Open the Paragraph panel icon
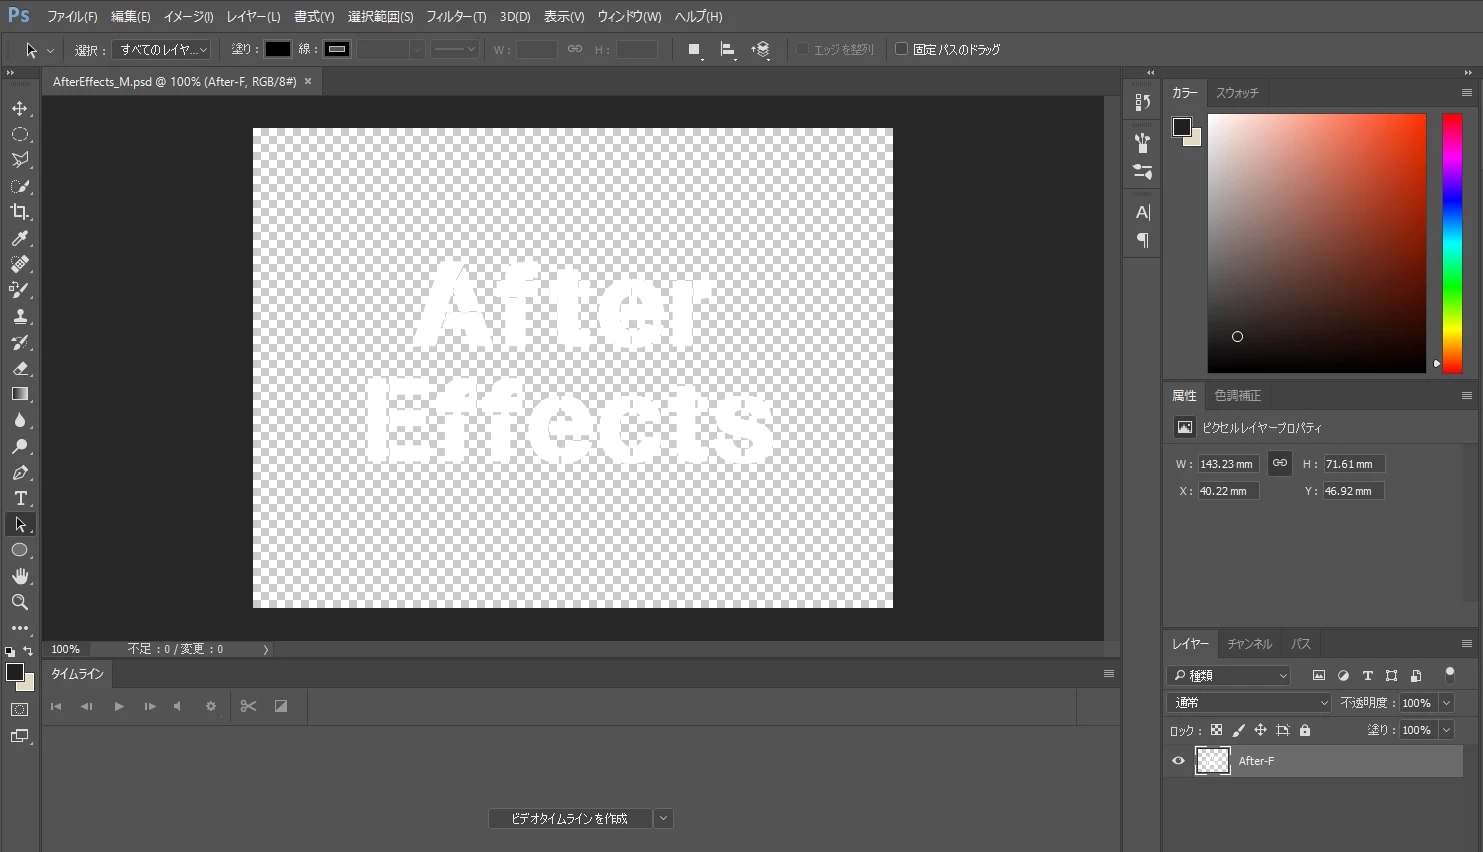This screenshot has height=852, width=1483. click(1143, 240)
